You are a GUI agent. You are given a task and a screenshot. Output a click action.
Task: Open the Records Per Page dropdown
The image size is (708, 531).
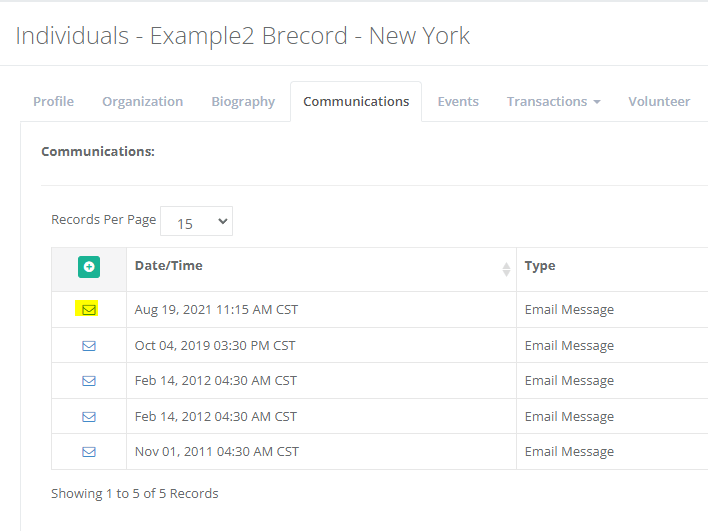(196, 222)
